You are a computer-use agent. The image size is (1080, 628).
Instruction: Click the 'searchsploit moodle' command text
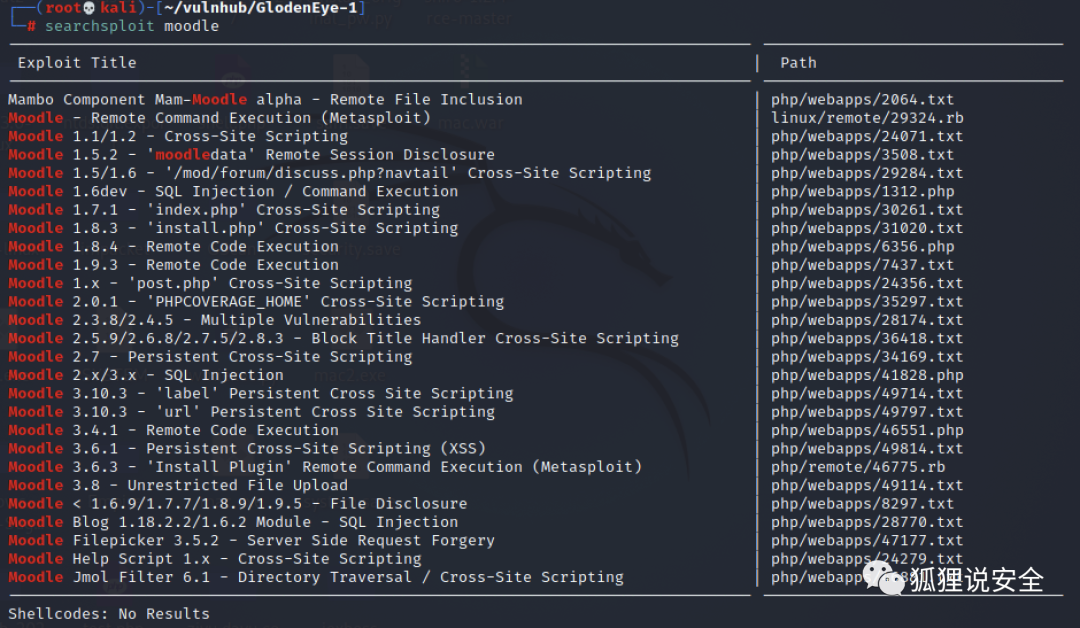pyautogui.click(x=132, y=26)
